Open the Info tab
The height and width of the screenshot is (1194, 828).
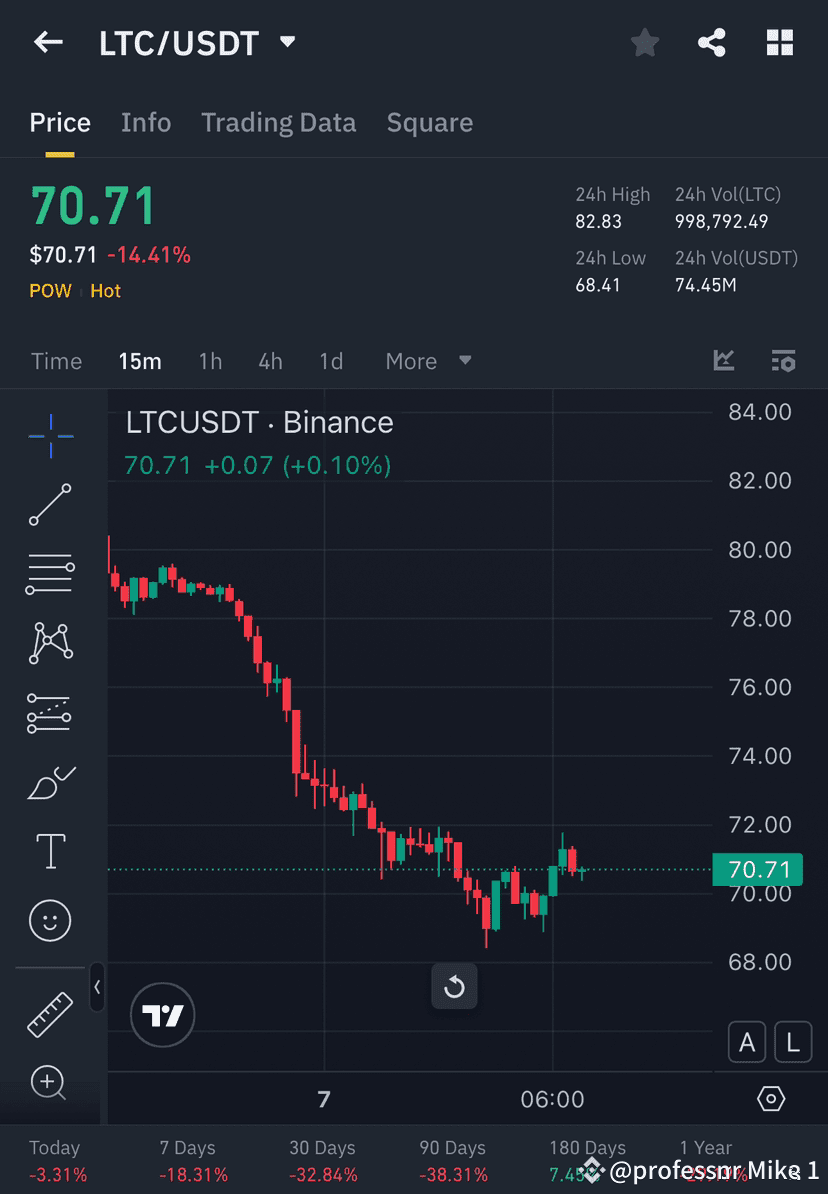[146, 122]
